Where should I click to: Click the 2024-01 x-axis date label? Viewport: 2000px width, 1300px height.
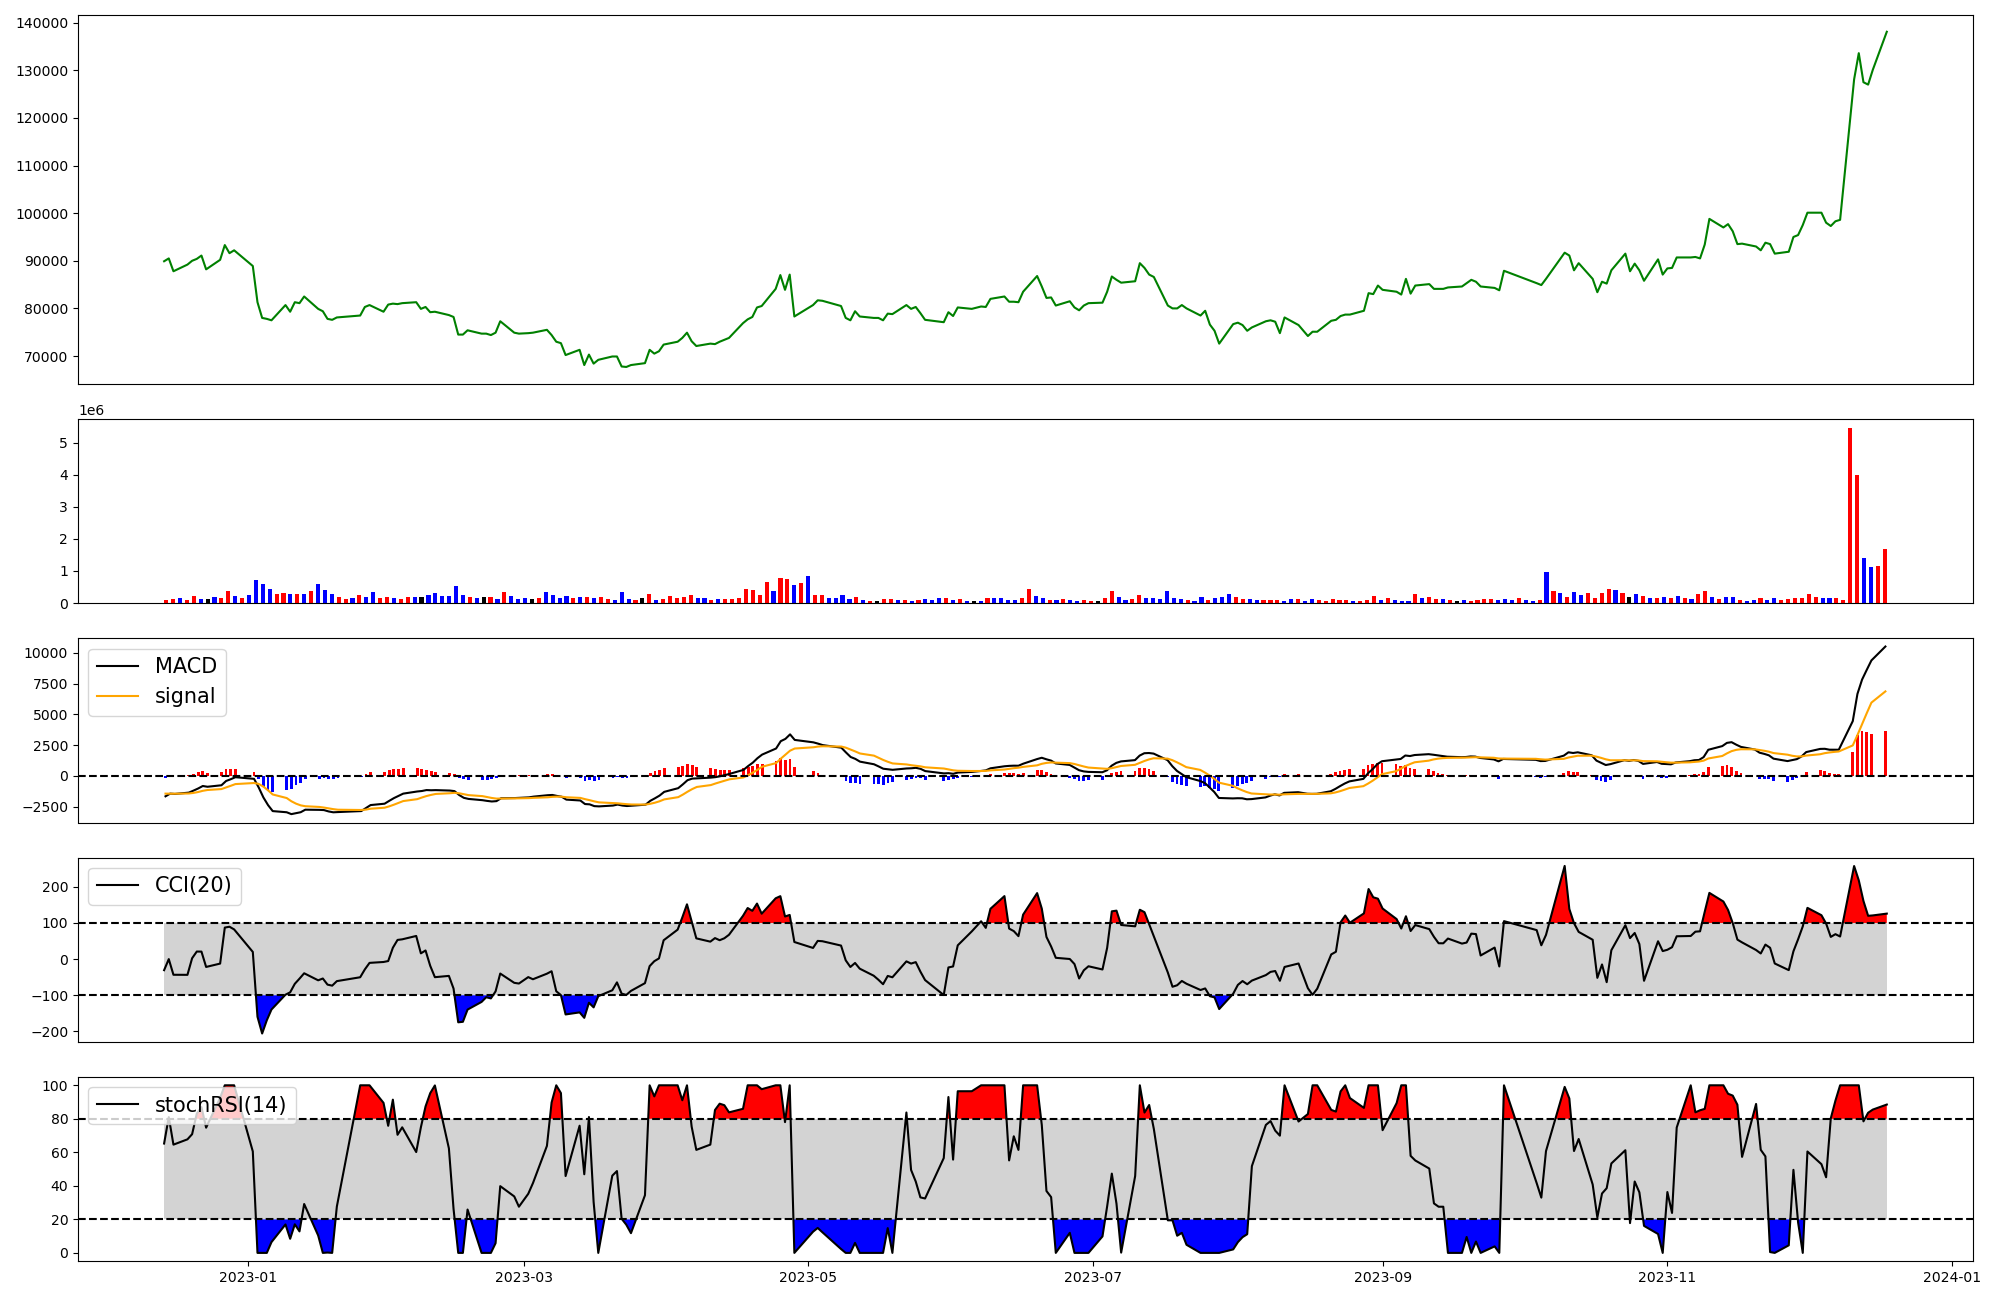(x=1952, y=1277)
